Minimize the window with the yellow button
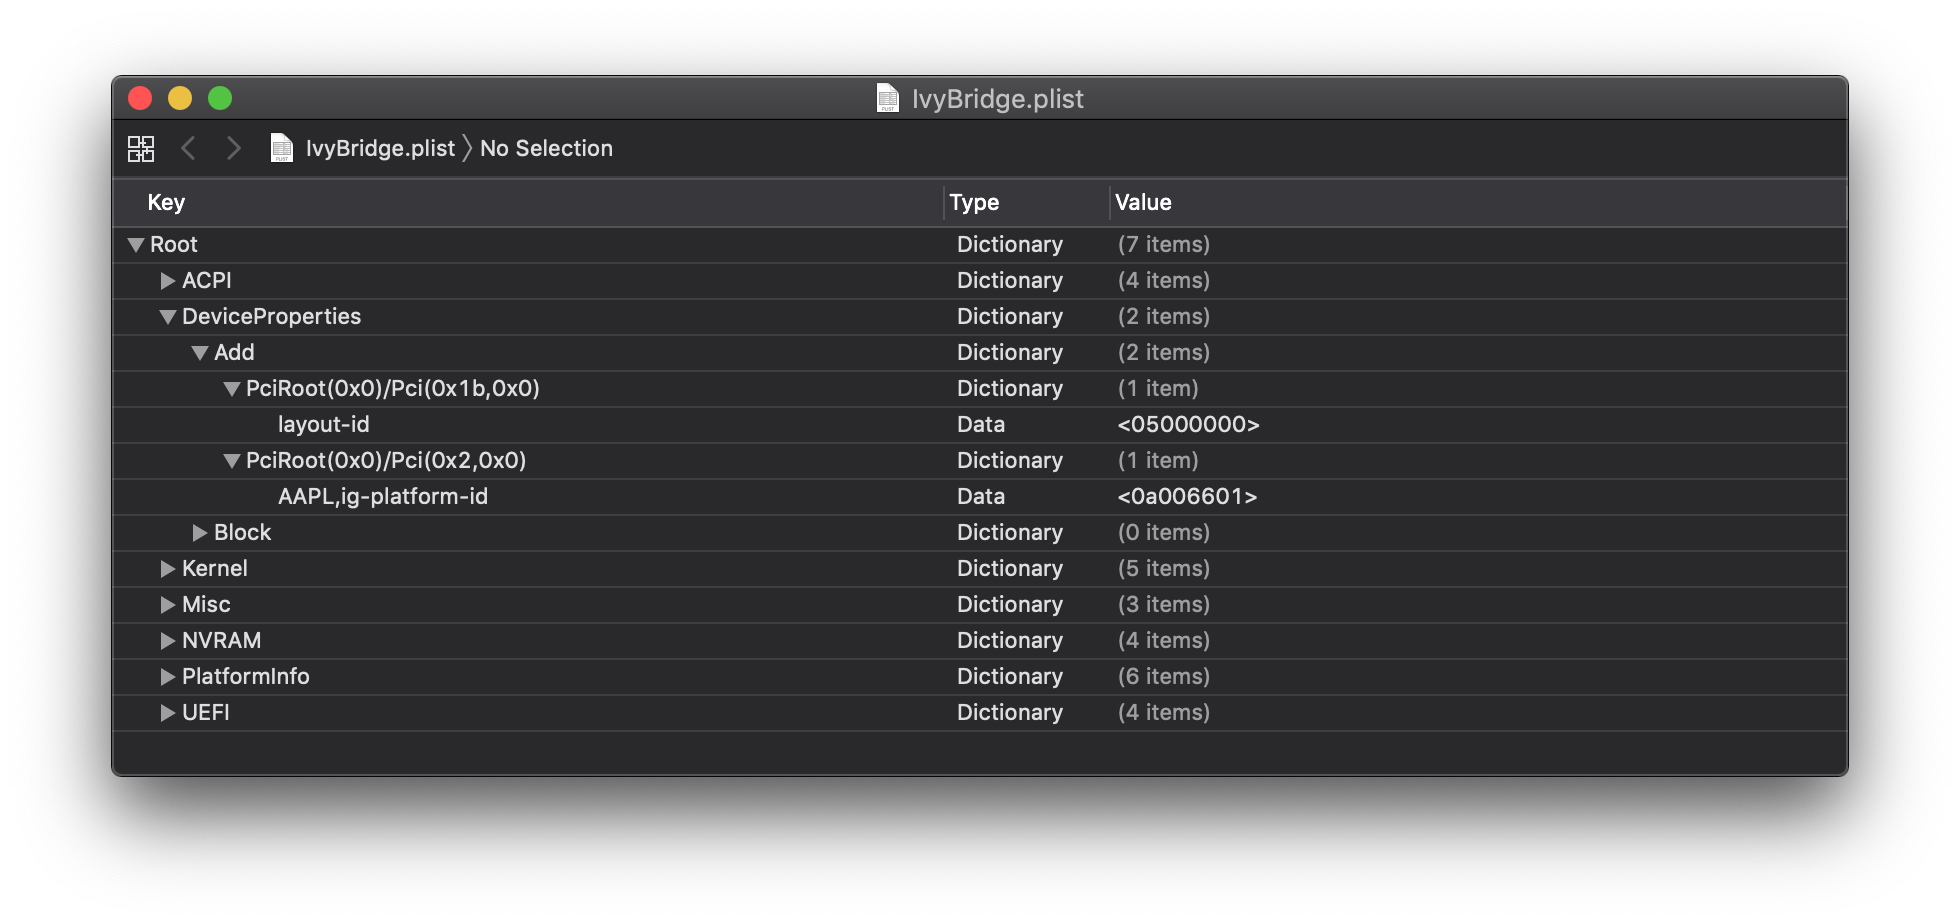The height and width of the screenshot is (924, 1960). tap(180, 98)
